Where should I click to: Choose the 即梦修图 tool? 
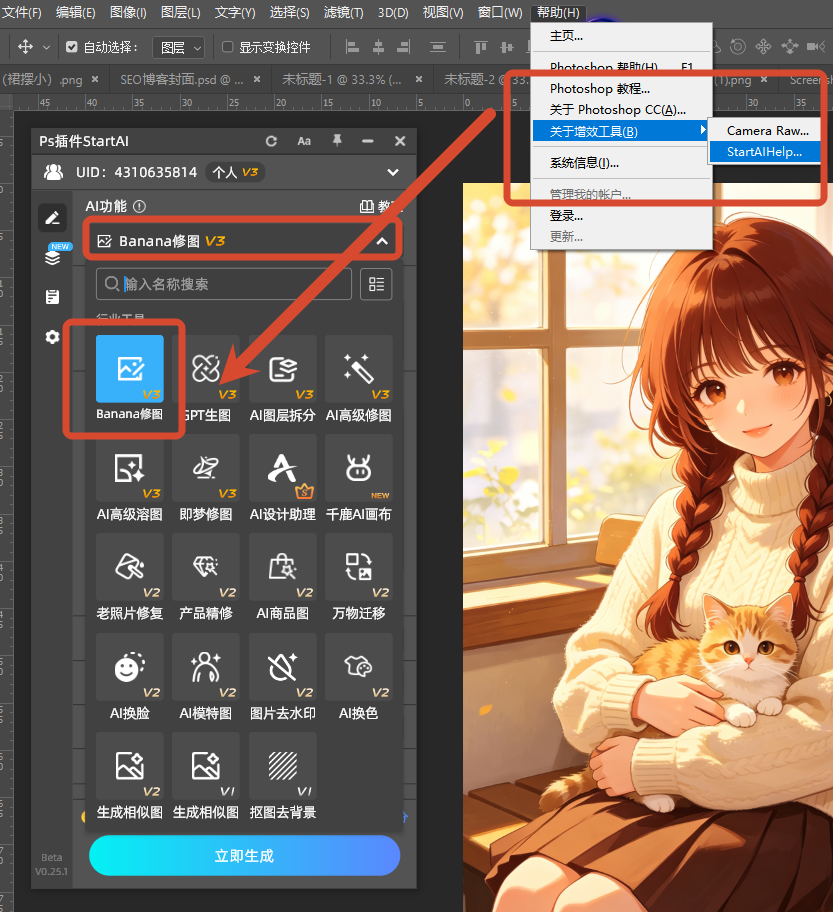coord(206,468)
